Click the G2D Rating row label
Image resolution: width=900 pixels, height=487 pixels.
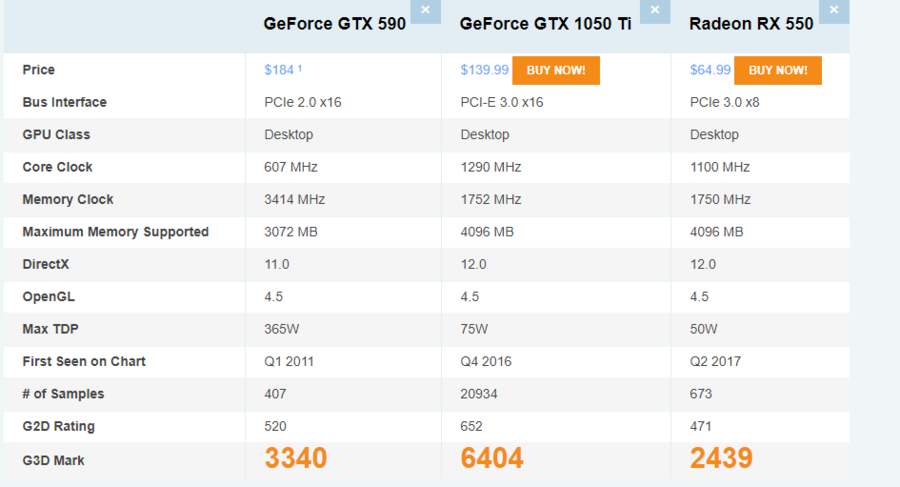(58, 426)
